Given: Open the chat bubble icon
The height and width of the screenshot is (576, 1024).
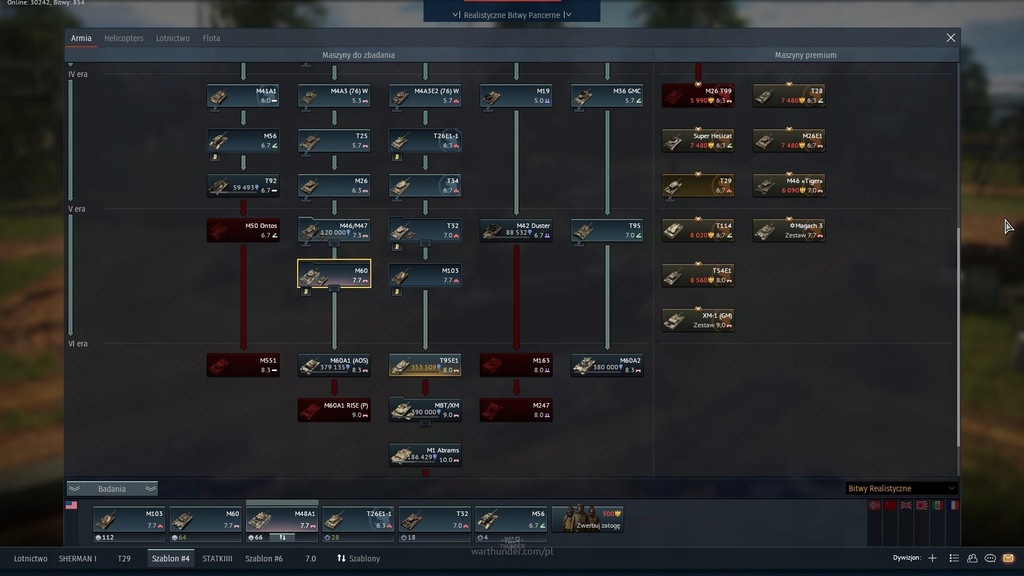Looking at the screenshot, I should tap(990, 558).
